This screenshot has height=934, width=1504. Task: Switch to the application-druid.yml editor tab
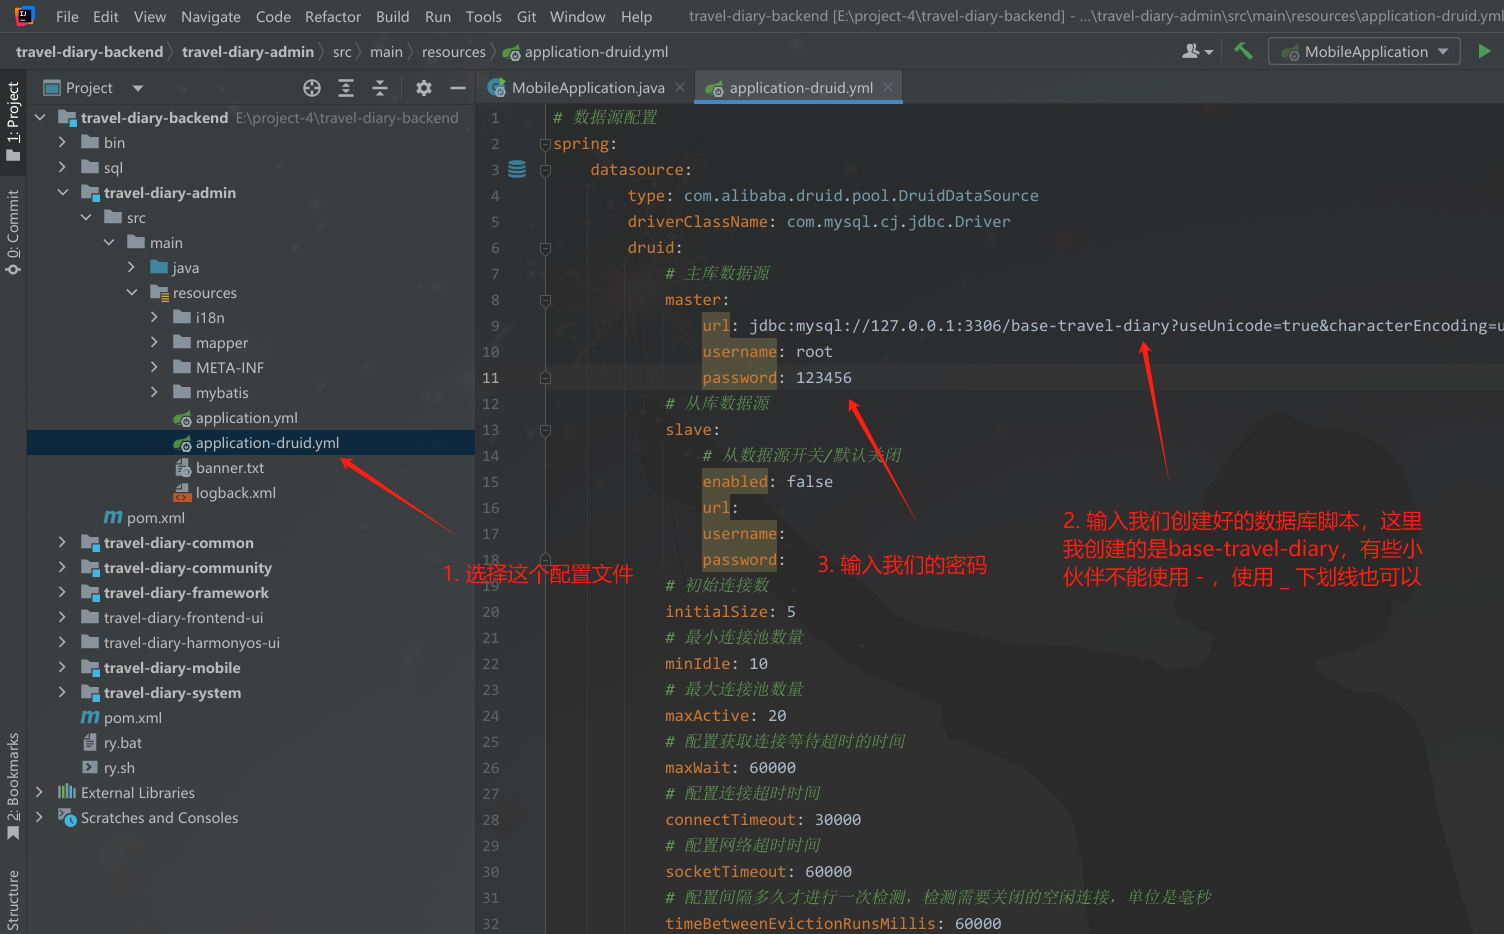point(800,88)
